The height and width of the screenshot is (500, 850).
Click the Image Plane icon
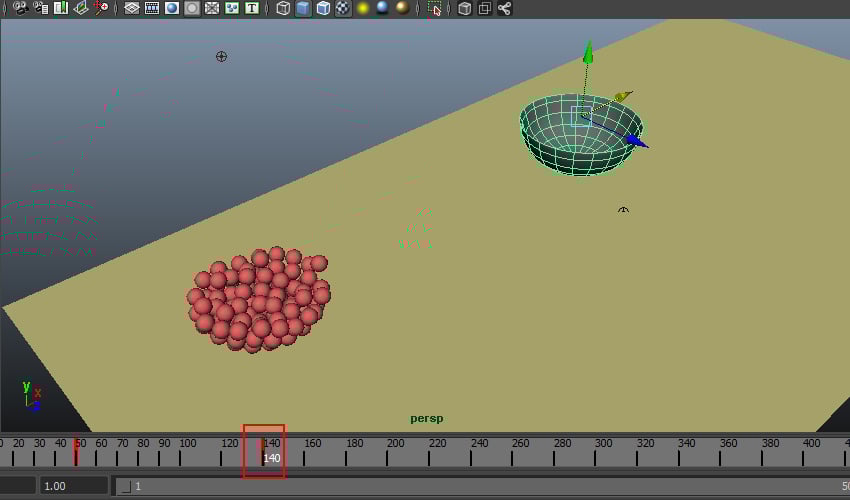tap(81, 8)
